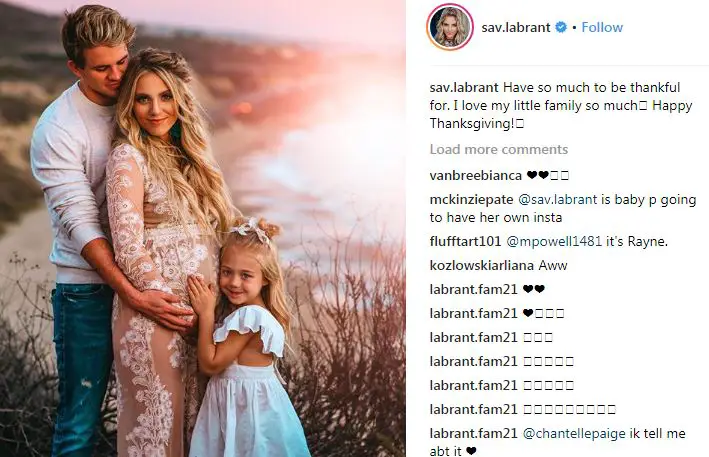Open sav.labrant username in the post header

[x=516, y=27]
